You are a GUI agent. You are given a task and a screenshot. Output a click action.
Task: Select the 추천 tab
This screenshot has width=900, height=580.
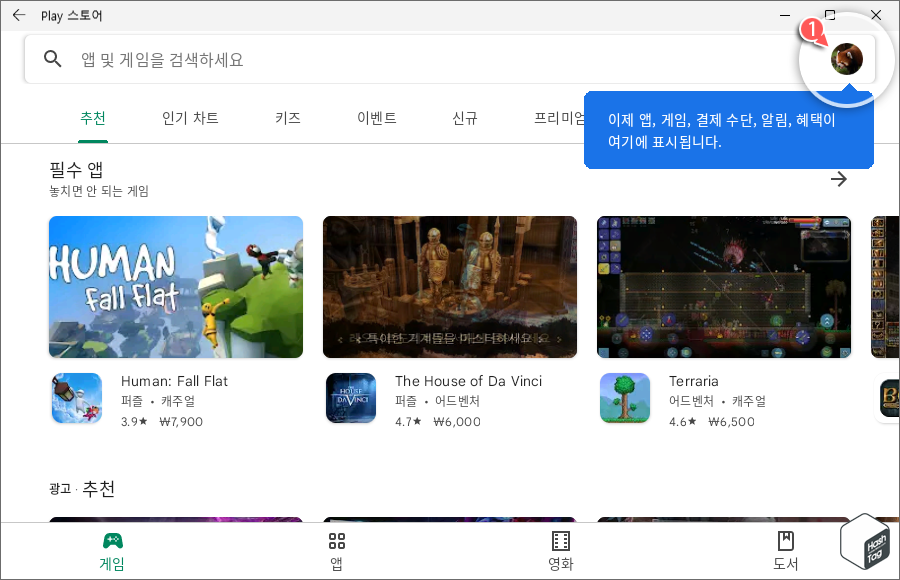click(x=93, y=118)
